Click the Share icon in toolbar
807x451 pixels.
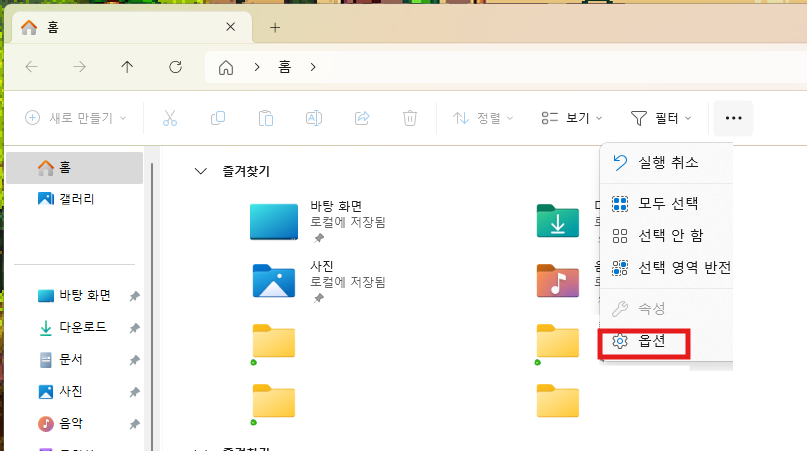click(362, 118)
